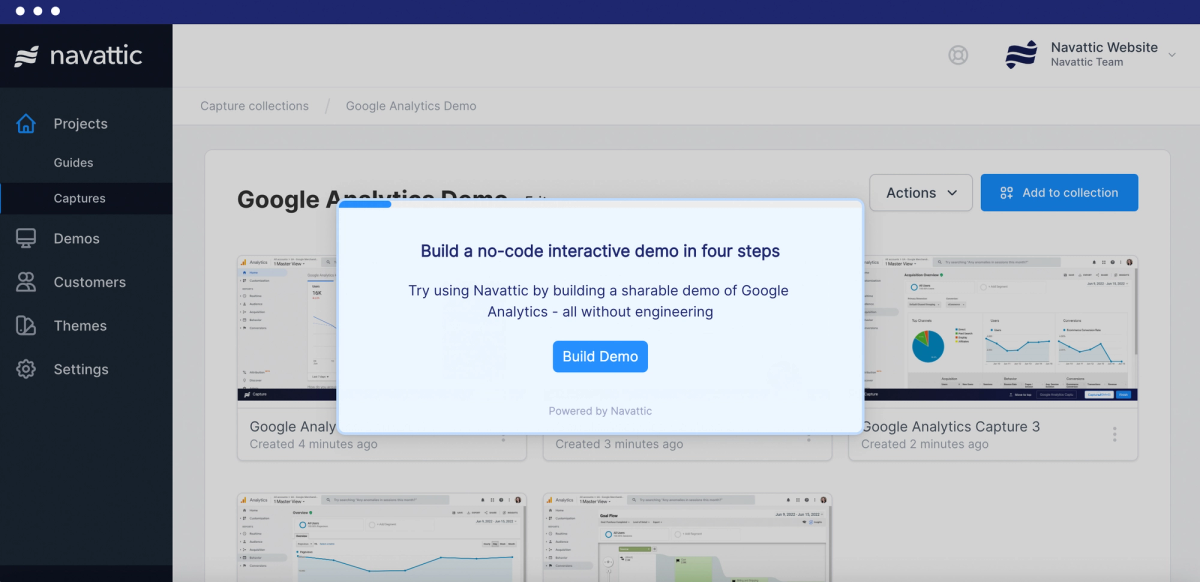Click the four steps modal heading
This screenshot has height=582, width=1200.
tap(600, 251)
